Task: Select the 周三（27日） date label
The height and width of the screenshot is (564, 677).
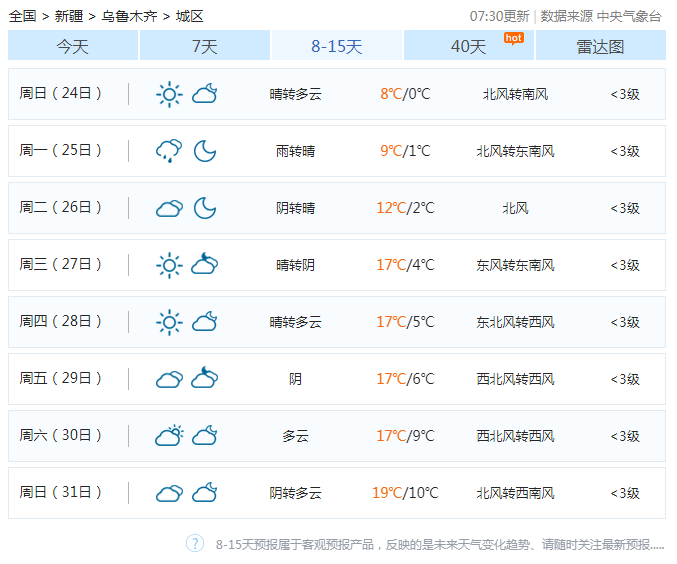Action: click(x=61, y=264)
